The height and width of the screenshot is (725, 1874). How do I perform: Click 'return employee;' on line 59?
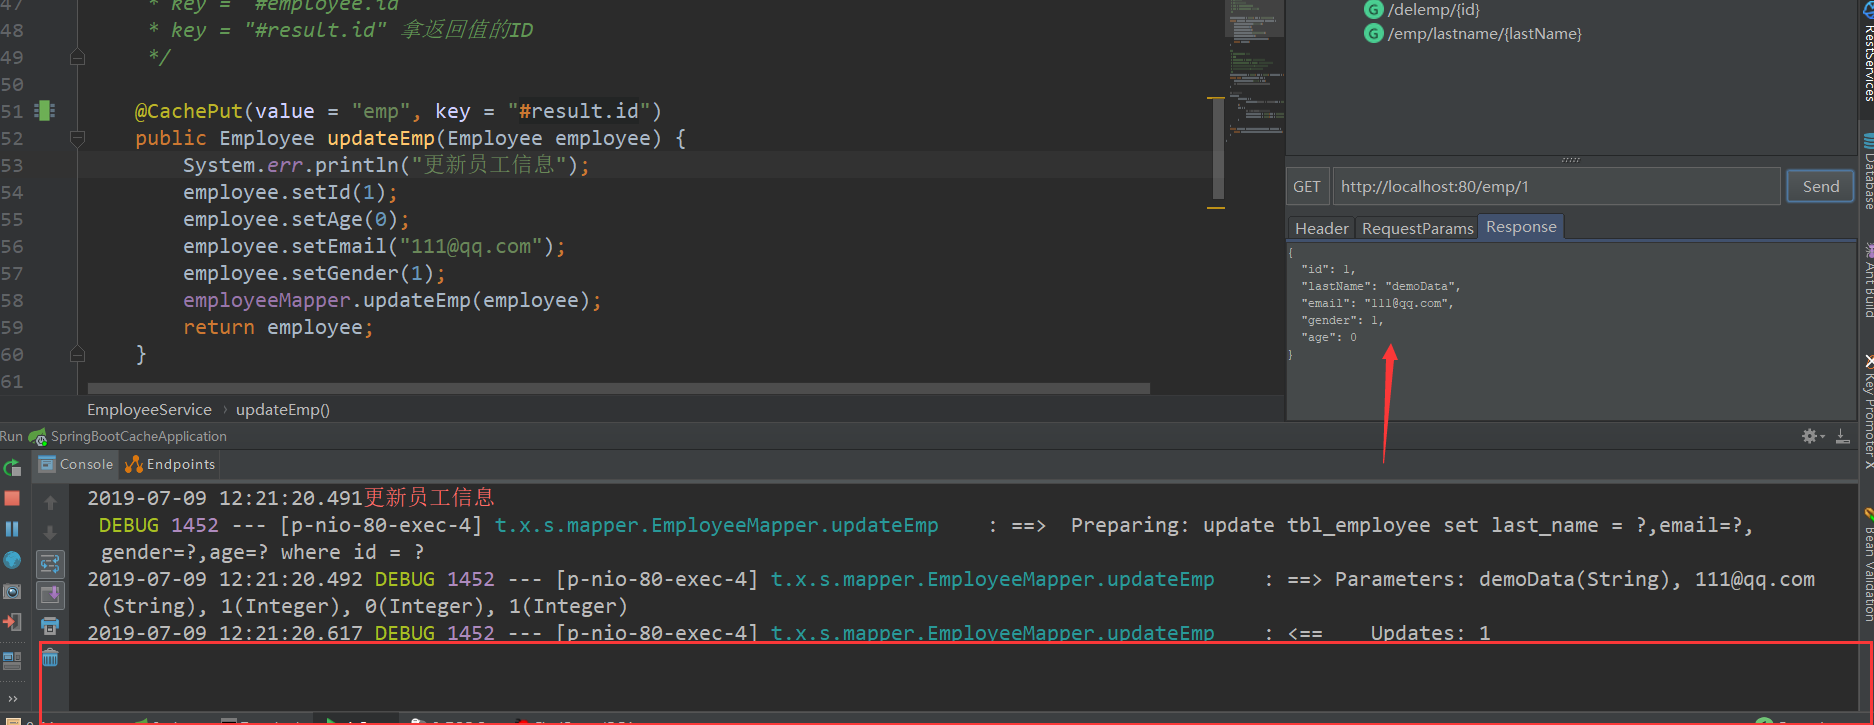pos(278,327)
